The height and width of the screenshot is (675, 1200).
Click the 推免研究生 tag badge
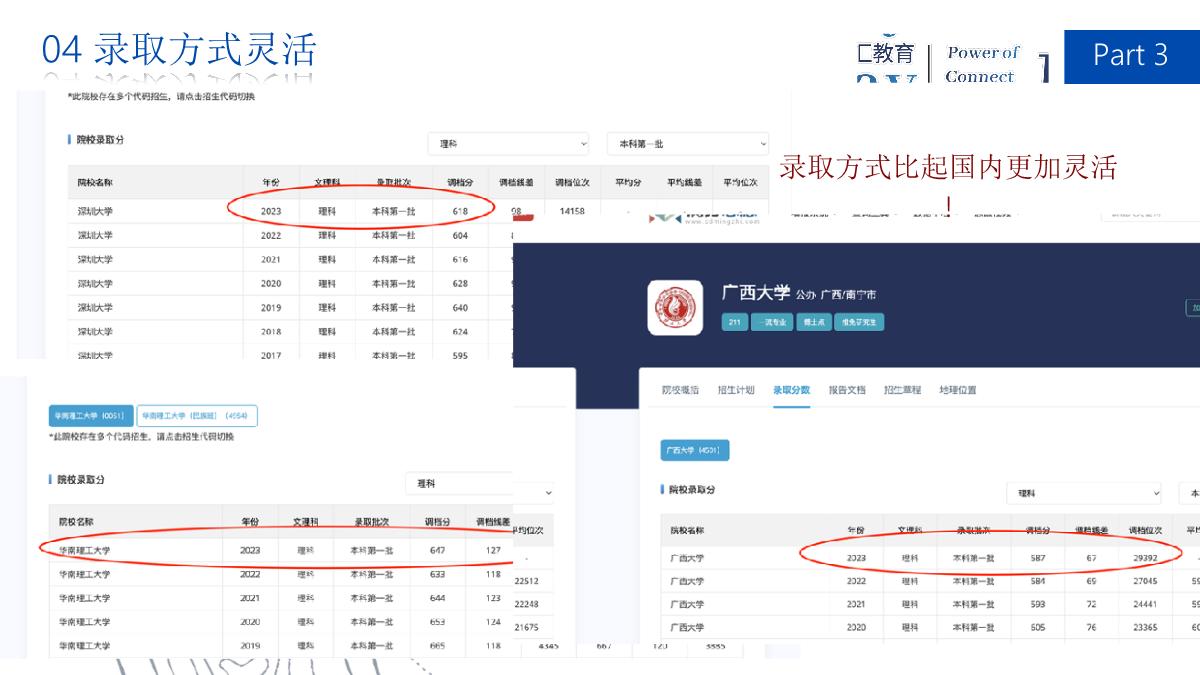[858, 323]
